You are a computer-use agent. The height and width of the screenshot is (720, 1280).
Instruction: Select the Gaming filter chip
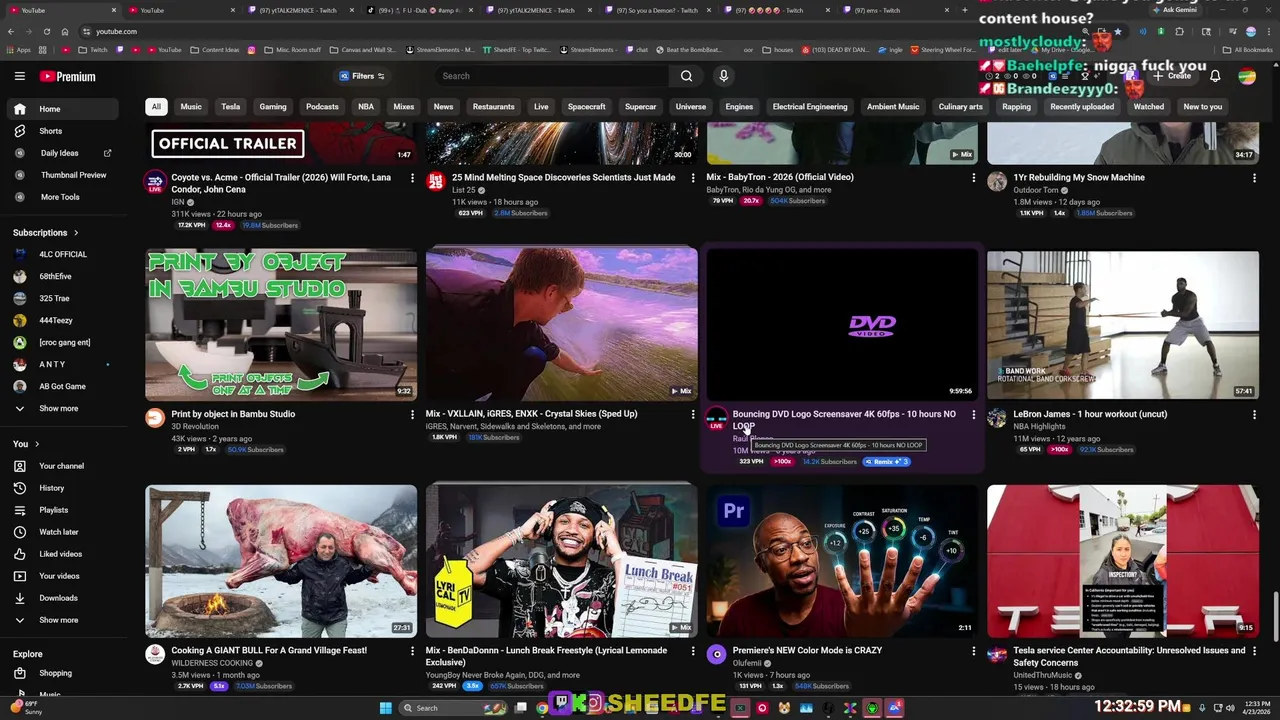pyautogui.click(x=273, y=107)
